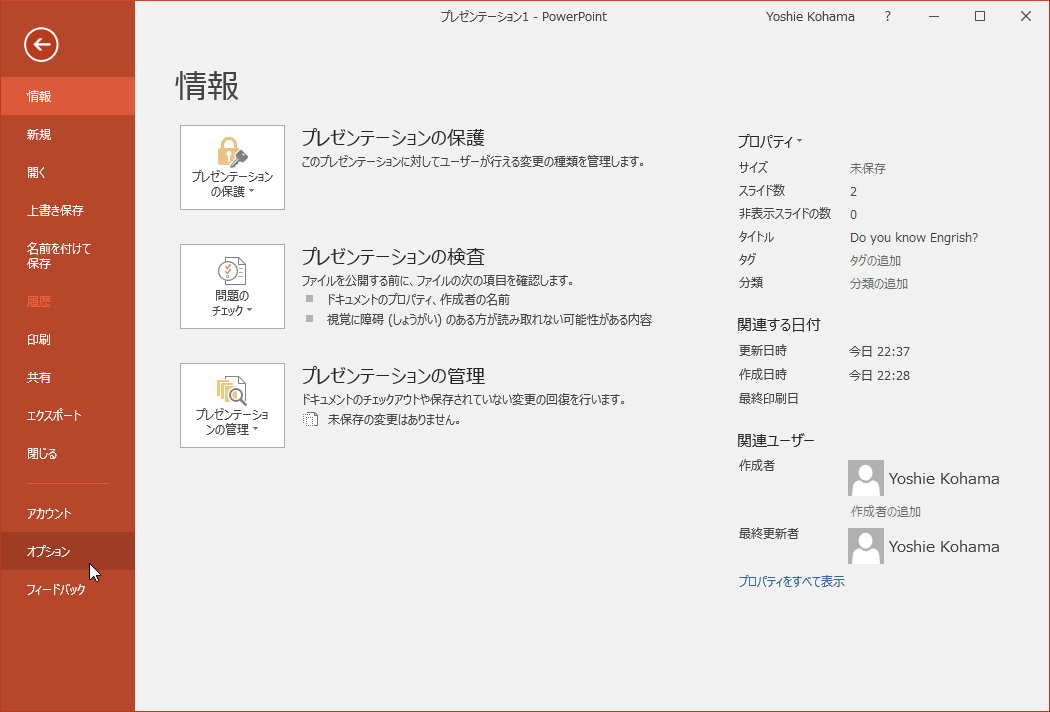Screen dimensions: 1050x712
Task: Open the 印刷 menu item
Action: click(68, 340)
